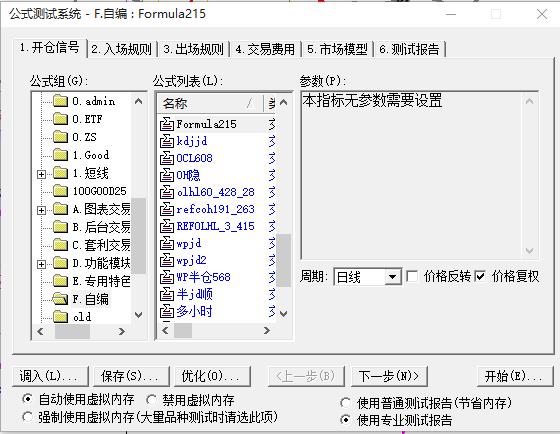This screenshot has height=434, width=560.
Task: Click the 多小时 formula icon
Action: point(166,311)
